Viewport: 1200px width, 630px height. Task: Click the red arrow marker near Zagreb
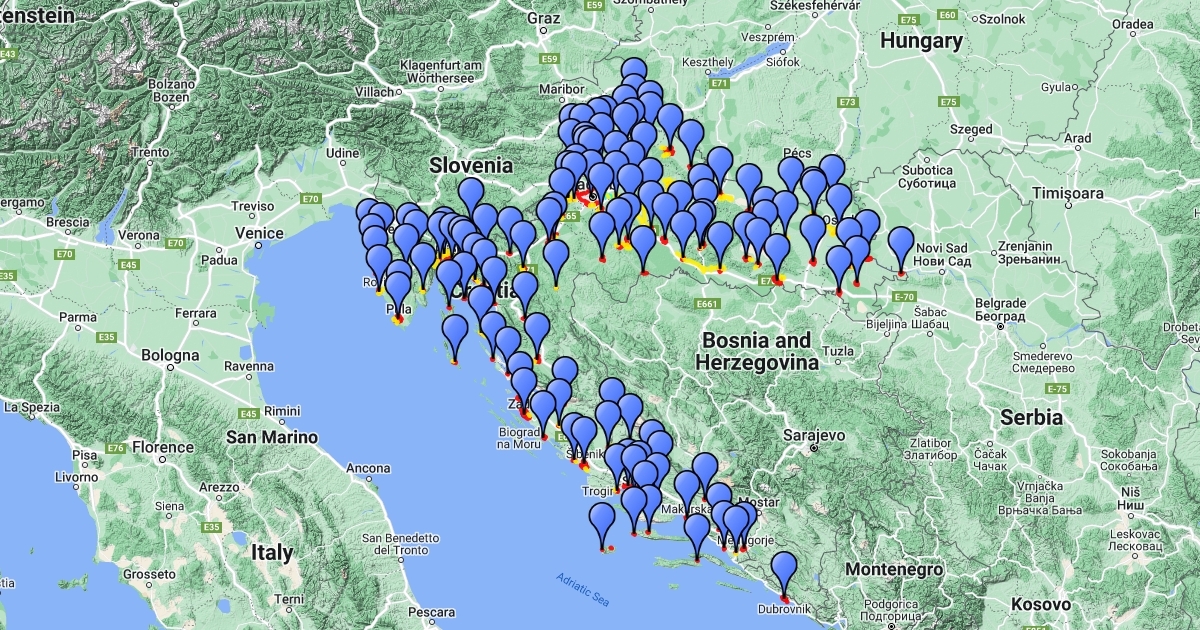pyautogui.click(x=581, y=196)
